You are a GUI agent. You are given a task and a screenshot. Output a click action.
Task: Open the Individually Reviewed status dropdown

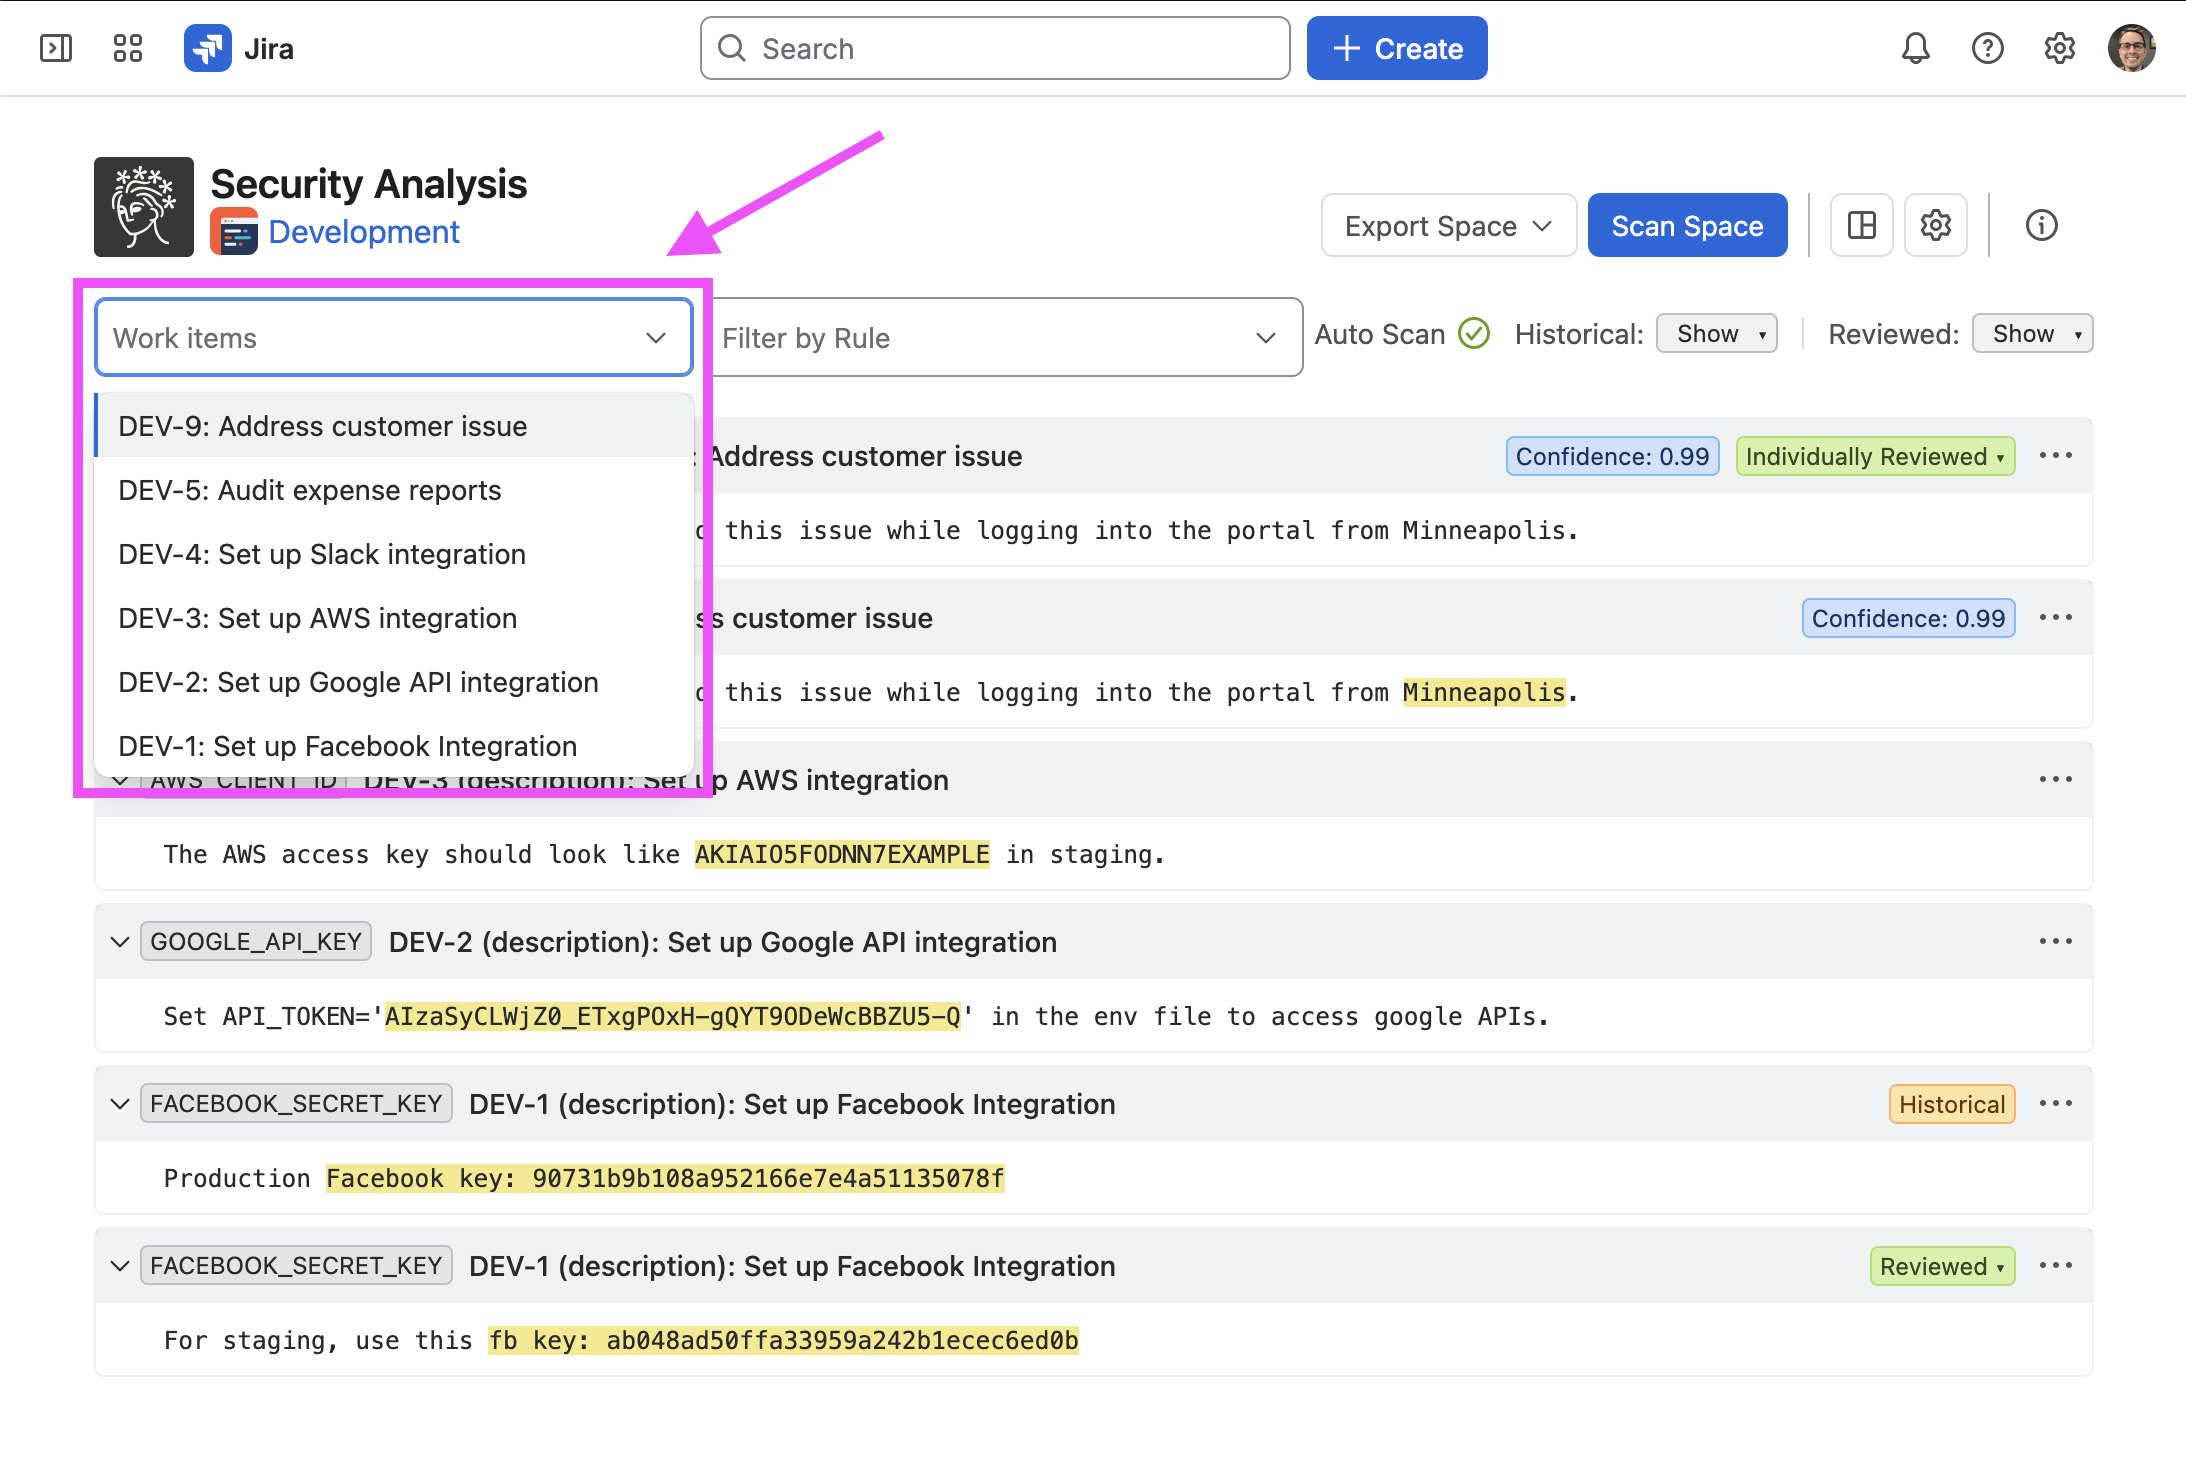[1876, 456]
